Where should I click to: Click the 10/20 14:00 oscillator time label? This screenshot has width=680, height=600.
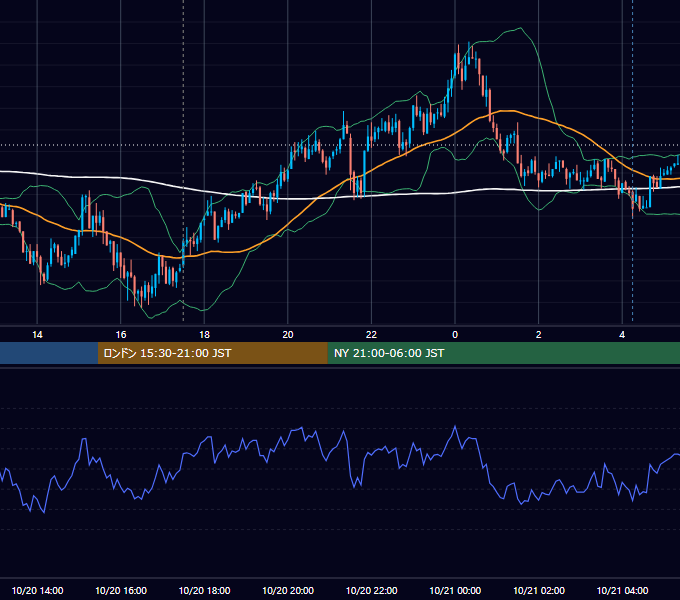[37, 590]
